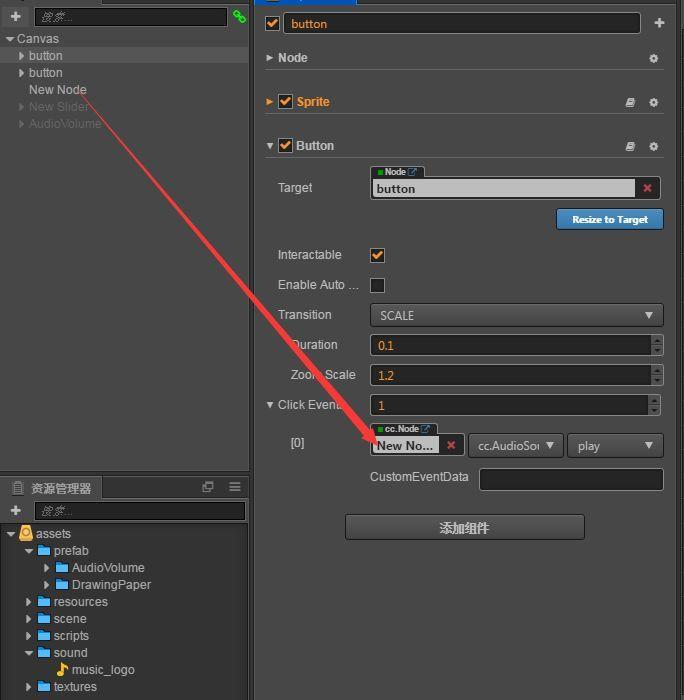Clear the Target node with red X
Screen dimensions: 684x700
click(x=647, y=188)
